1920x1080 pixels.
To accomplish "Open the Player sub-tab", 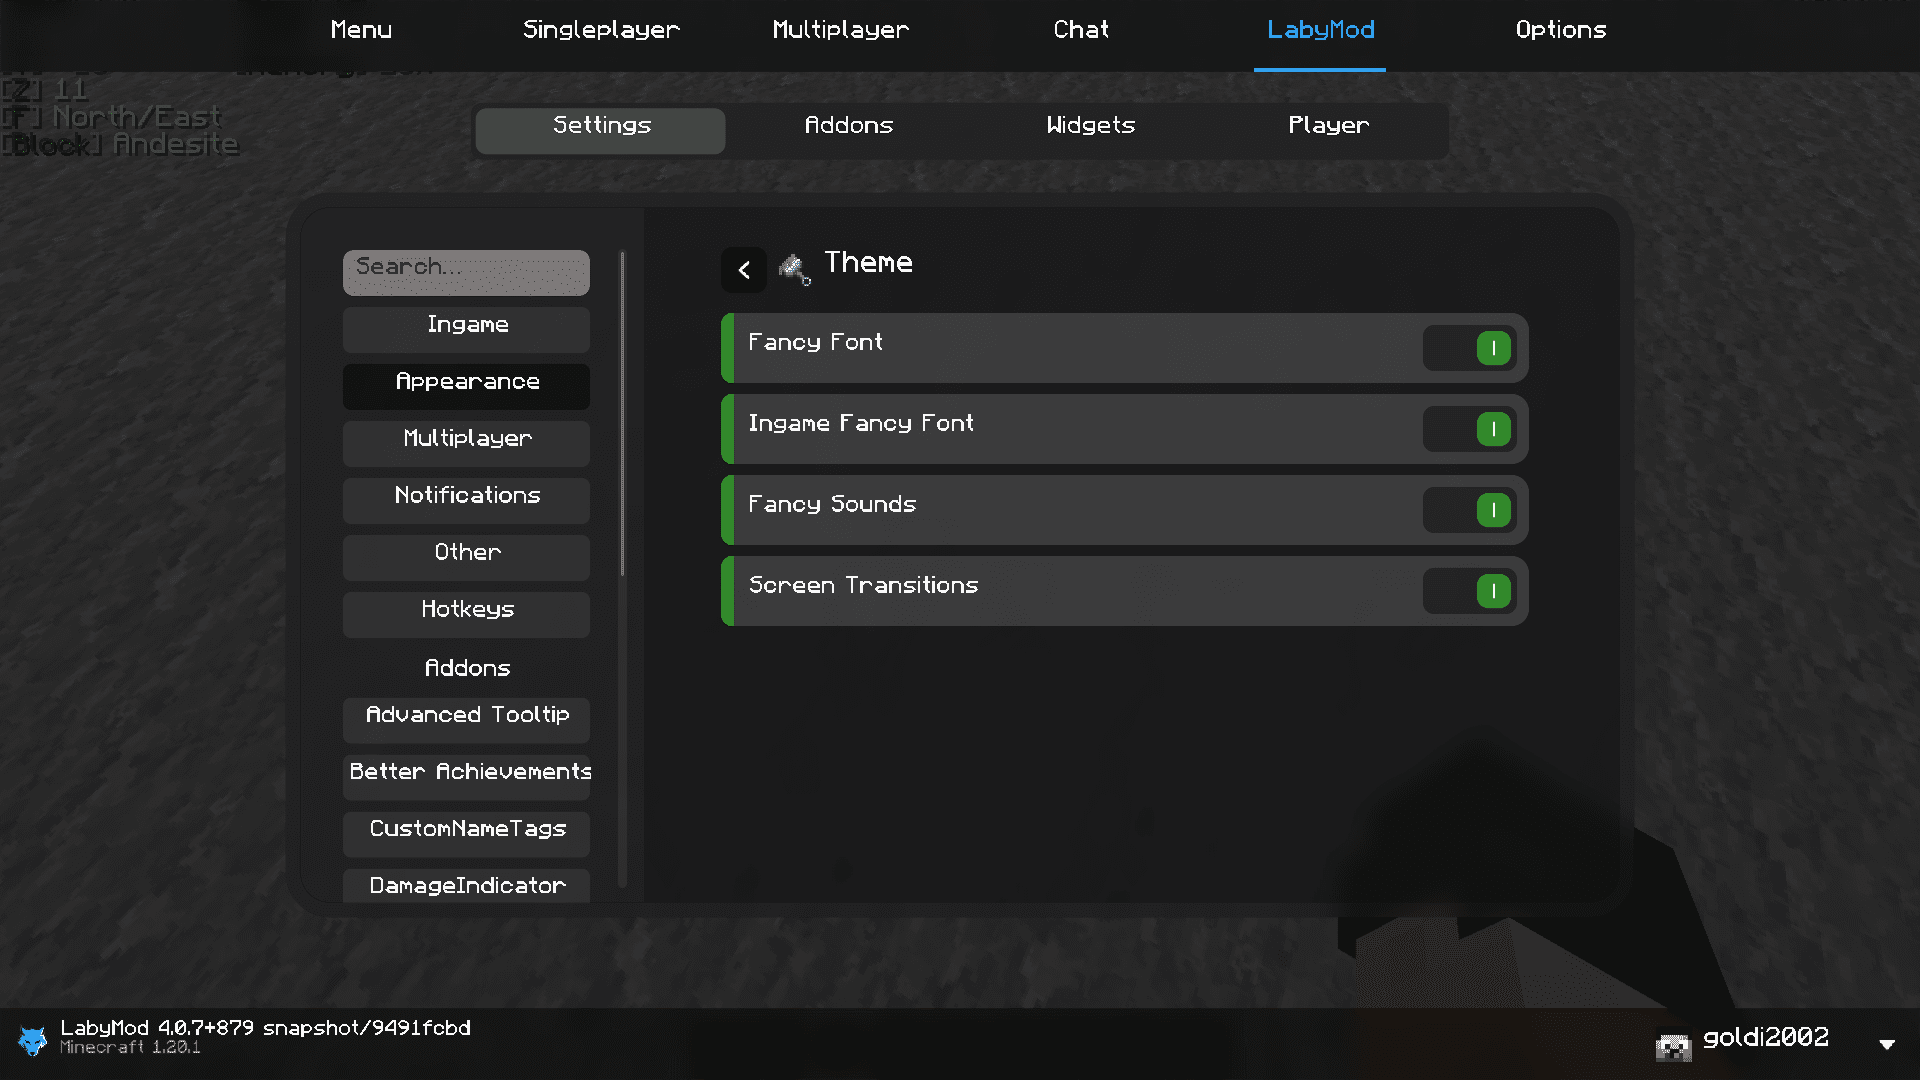I will coord(1328,126).
